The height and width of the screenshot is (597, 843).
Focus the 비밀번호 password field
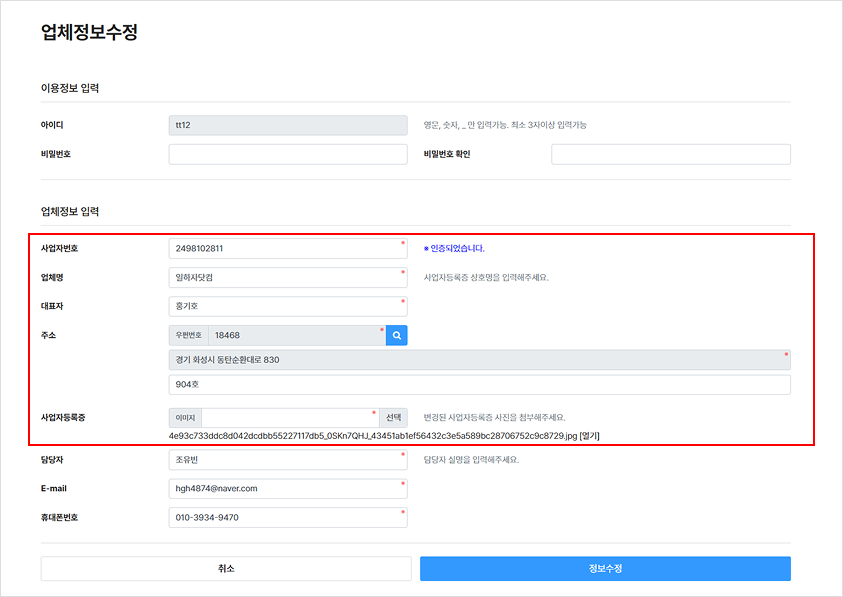tap(288, 154)
